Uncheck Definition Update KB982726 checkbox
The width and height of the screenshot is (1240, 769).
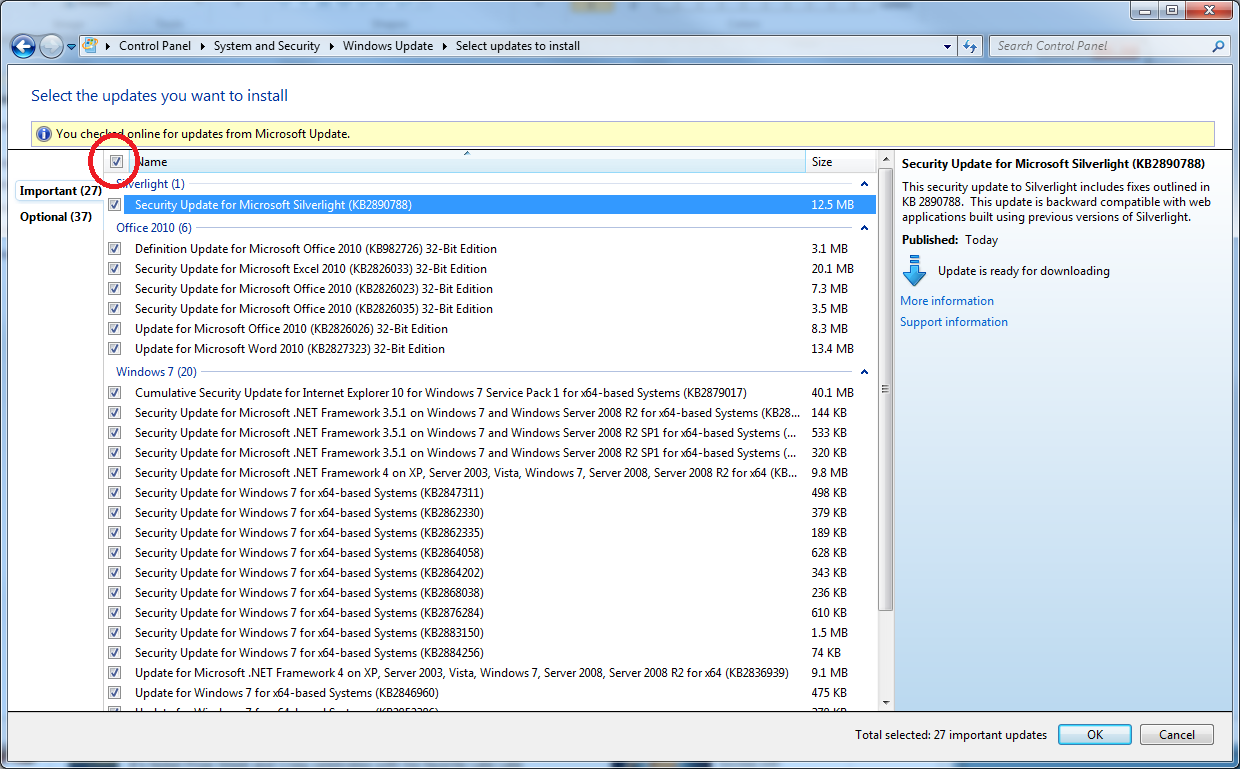[x=115, y=249]
